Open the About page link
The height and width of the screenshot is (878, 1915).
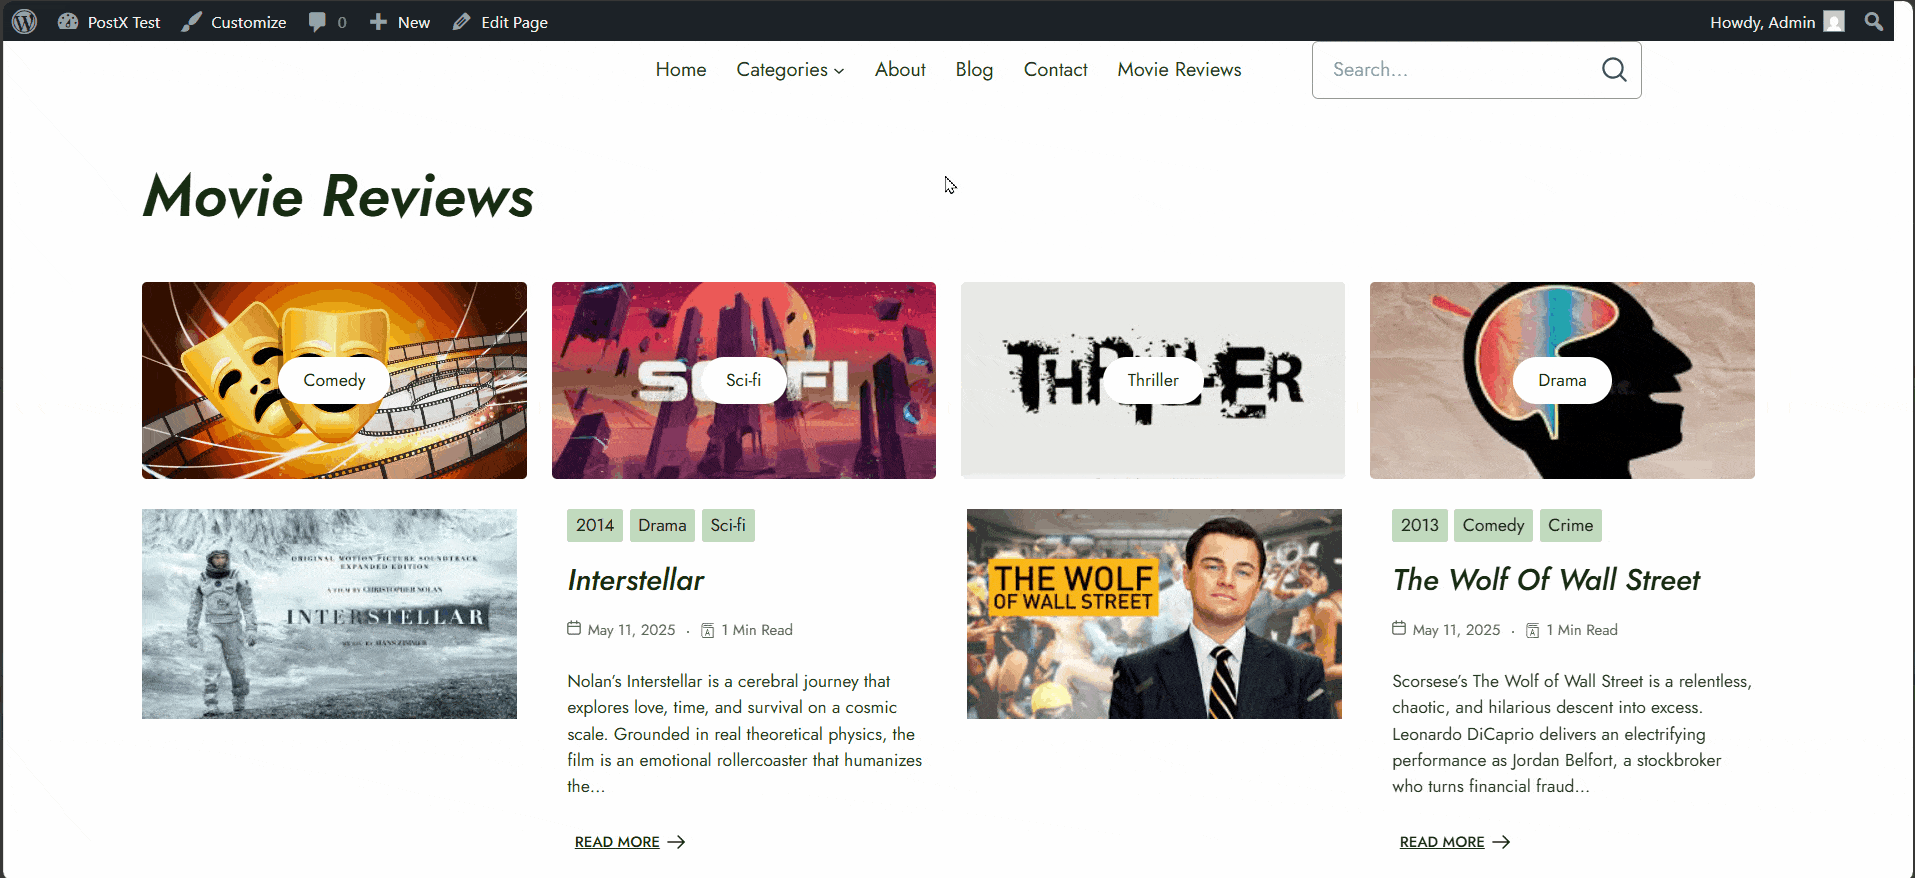(x=900, y=69)
